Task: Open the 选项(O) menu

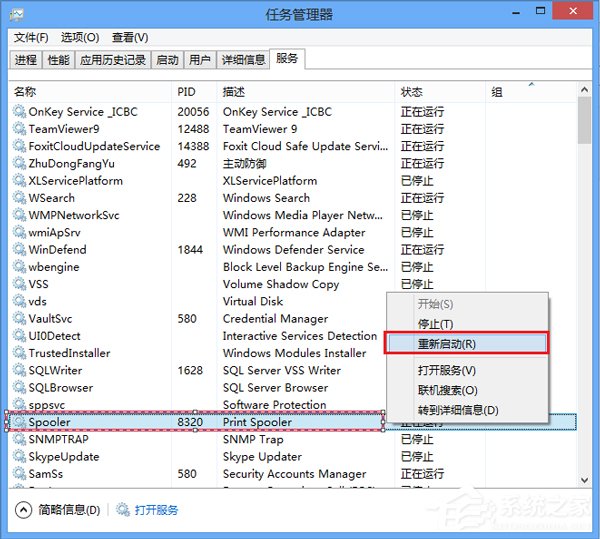Action: point(80,37)
